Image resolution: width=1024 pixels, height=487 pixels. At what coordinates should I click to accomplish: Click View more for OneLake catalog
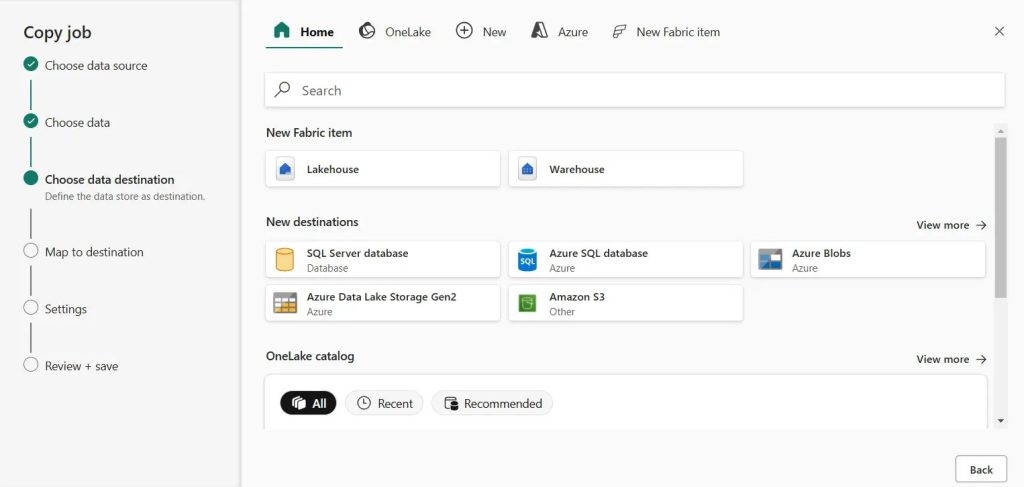951,359
